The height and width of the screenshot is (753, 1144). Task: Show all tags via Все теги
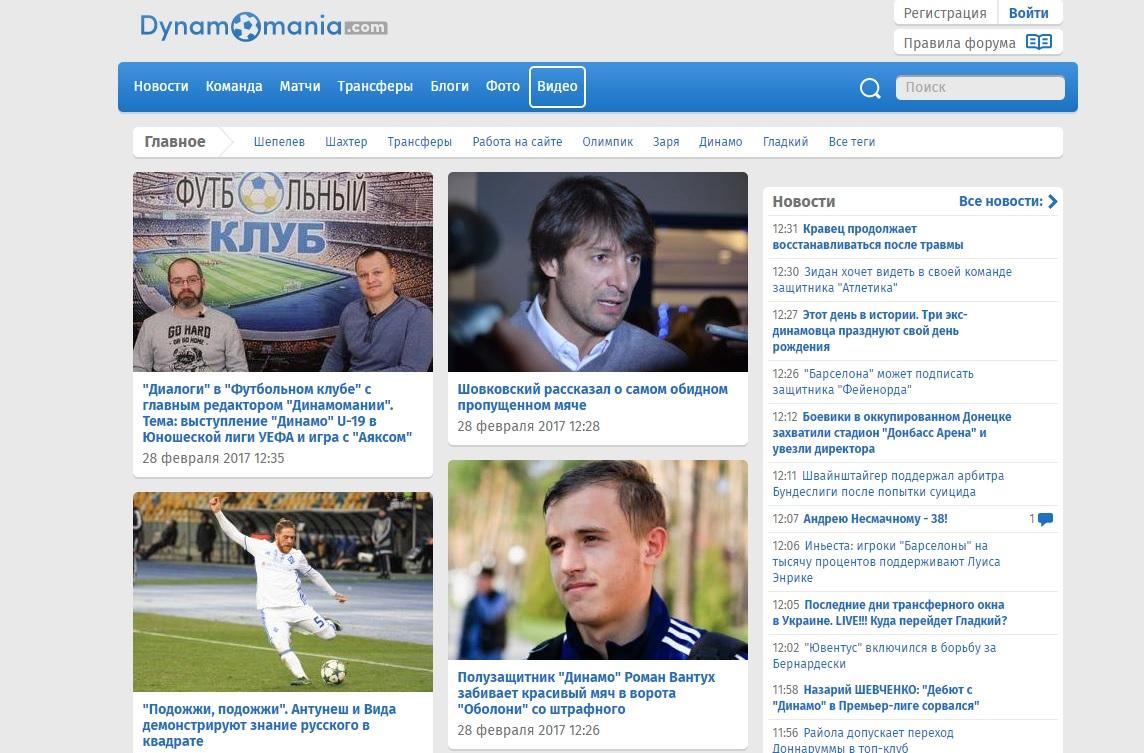(x=851, y=142)
